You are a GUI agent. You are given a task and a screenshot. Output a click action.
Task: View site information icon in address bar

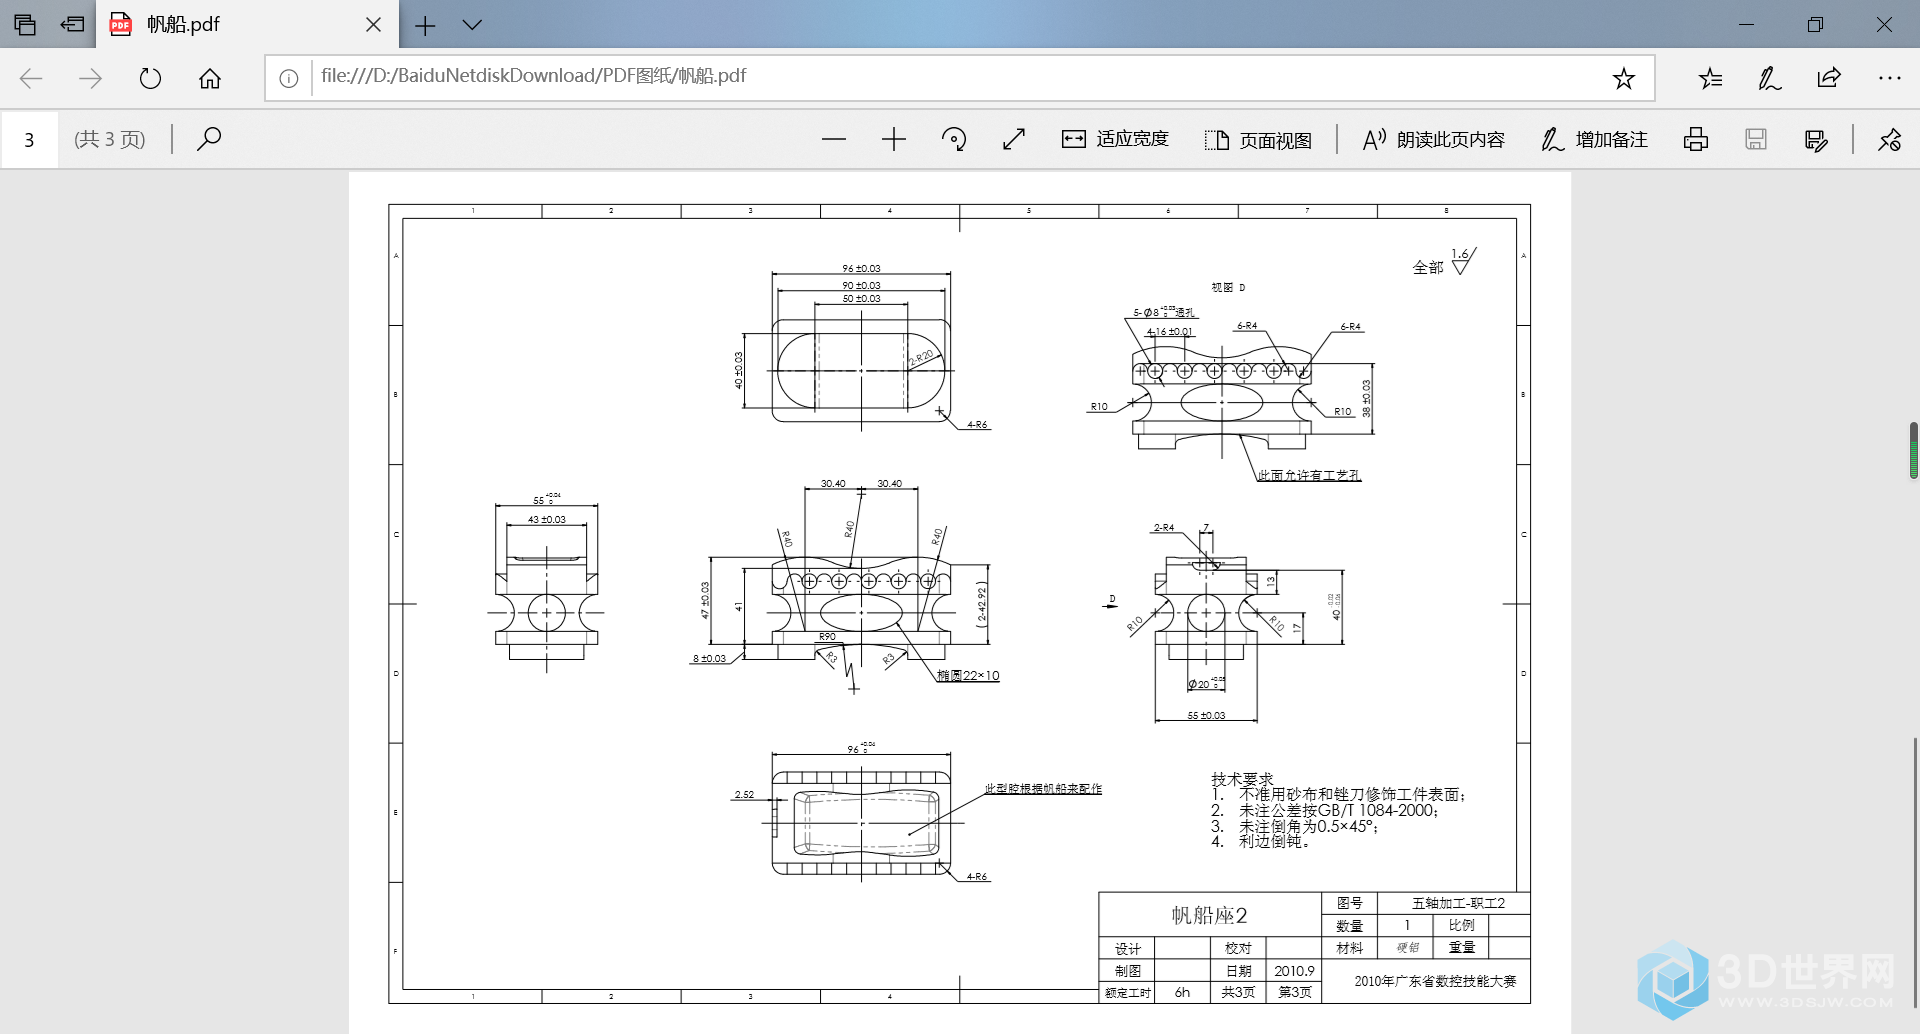point(289,78)
